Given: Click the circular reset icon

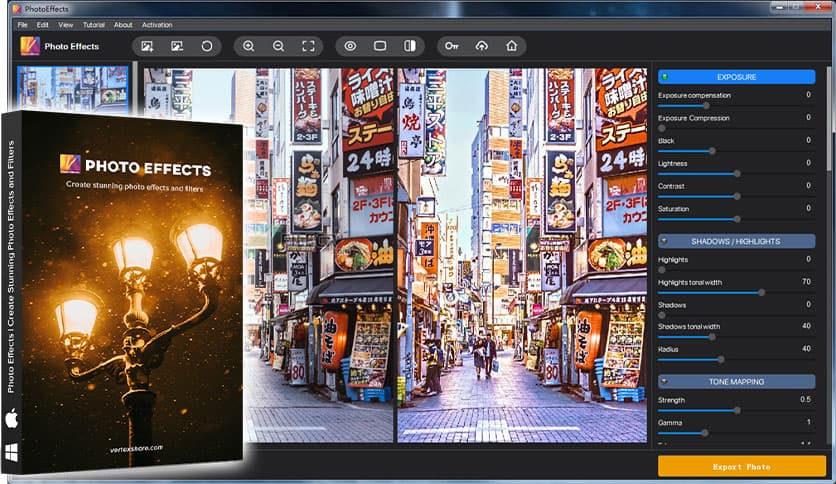Looking at the screenshot, I should 207,46.
